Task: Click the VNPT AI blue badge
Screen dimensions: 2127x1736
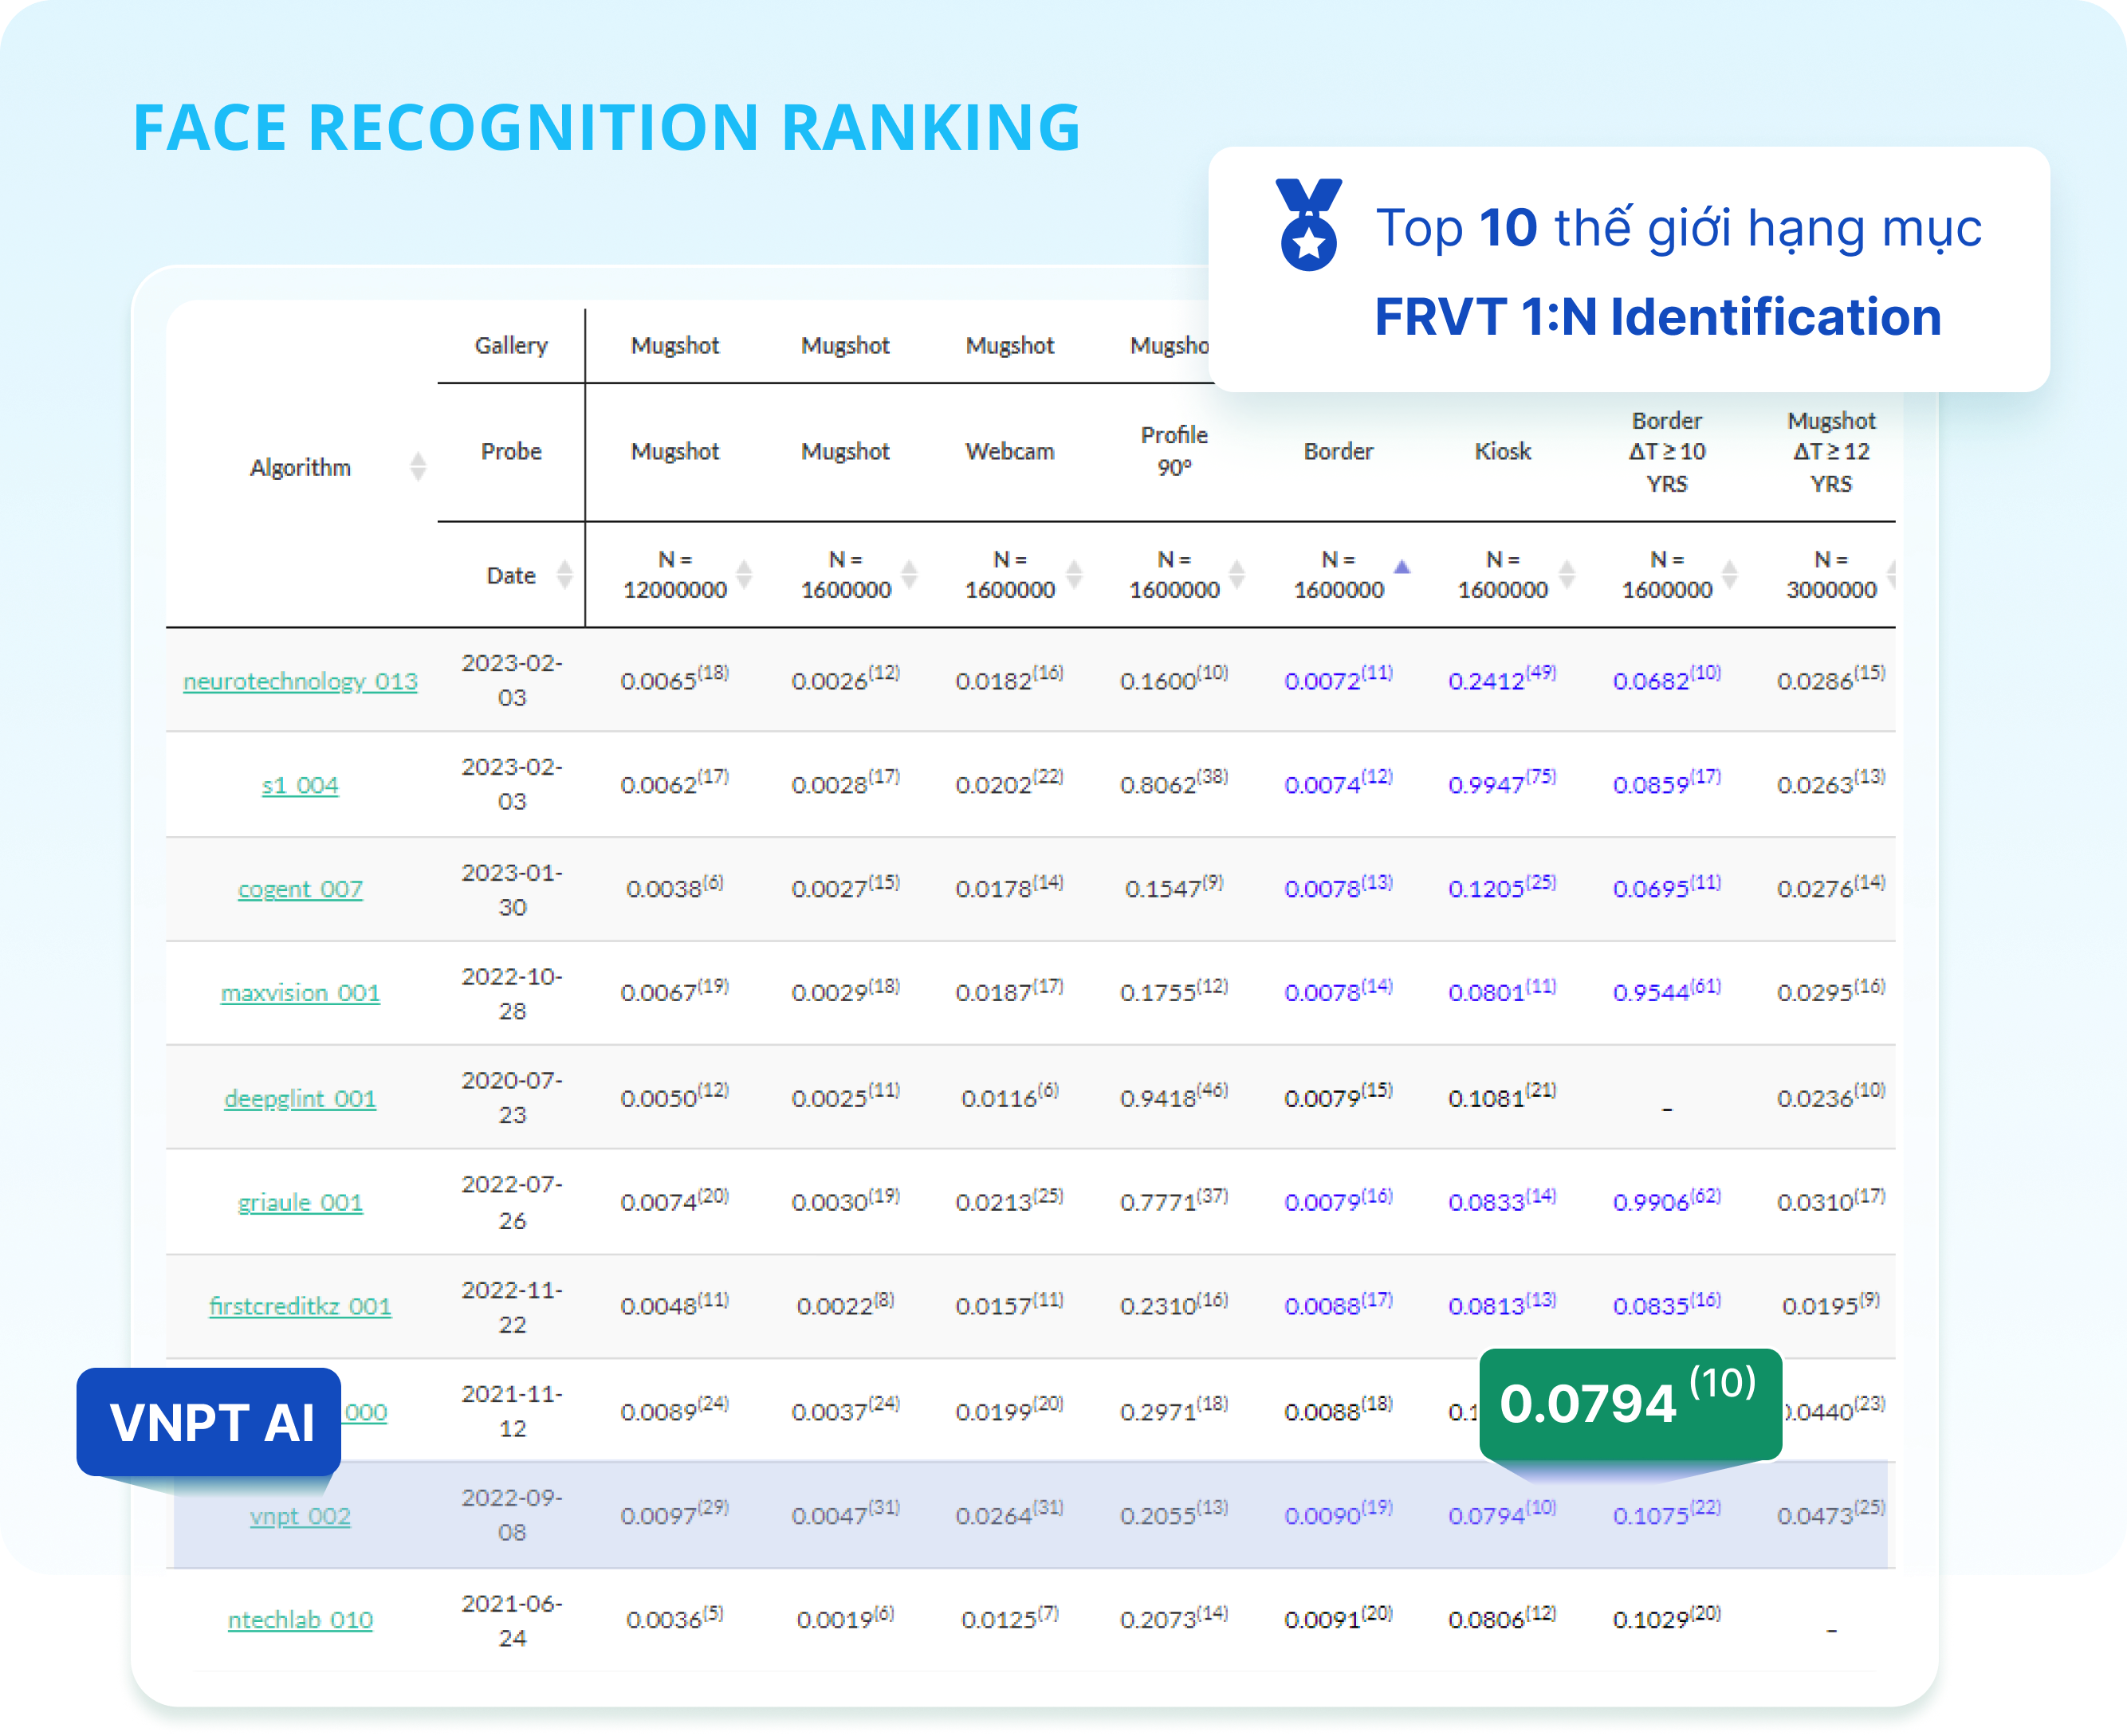Action: (209, 1422)
